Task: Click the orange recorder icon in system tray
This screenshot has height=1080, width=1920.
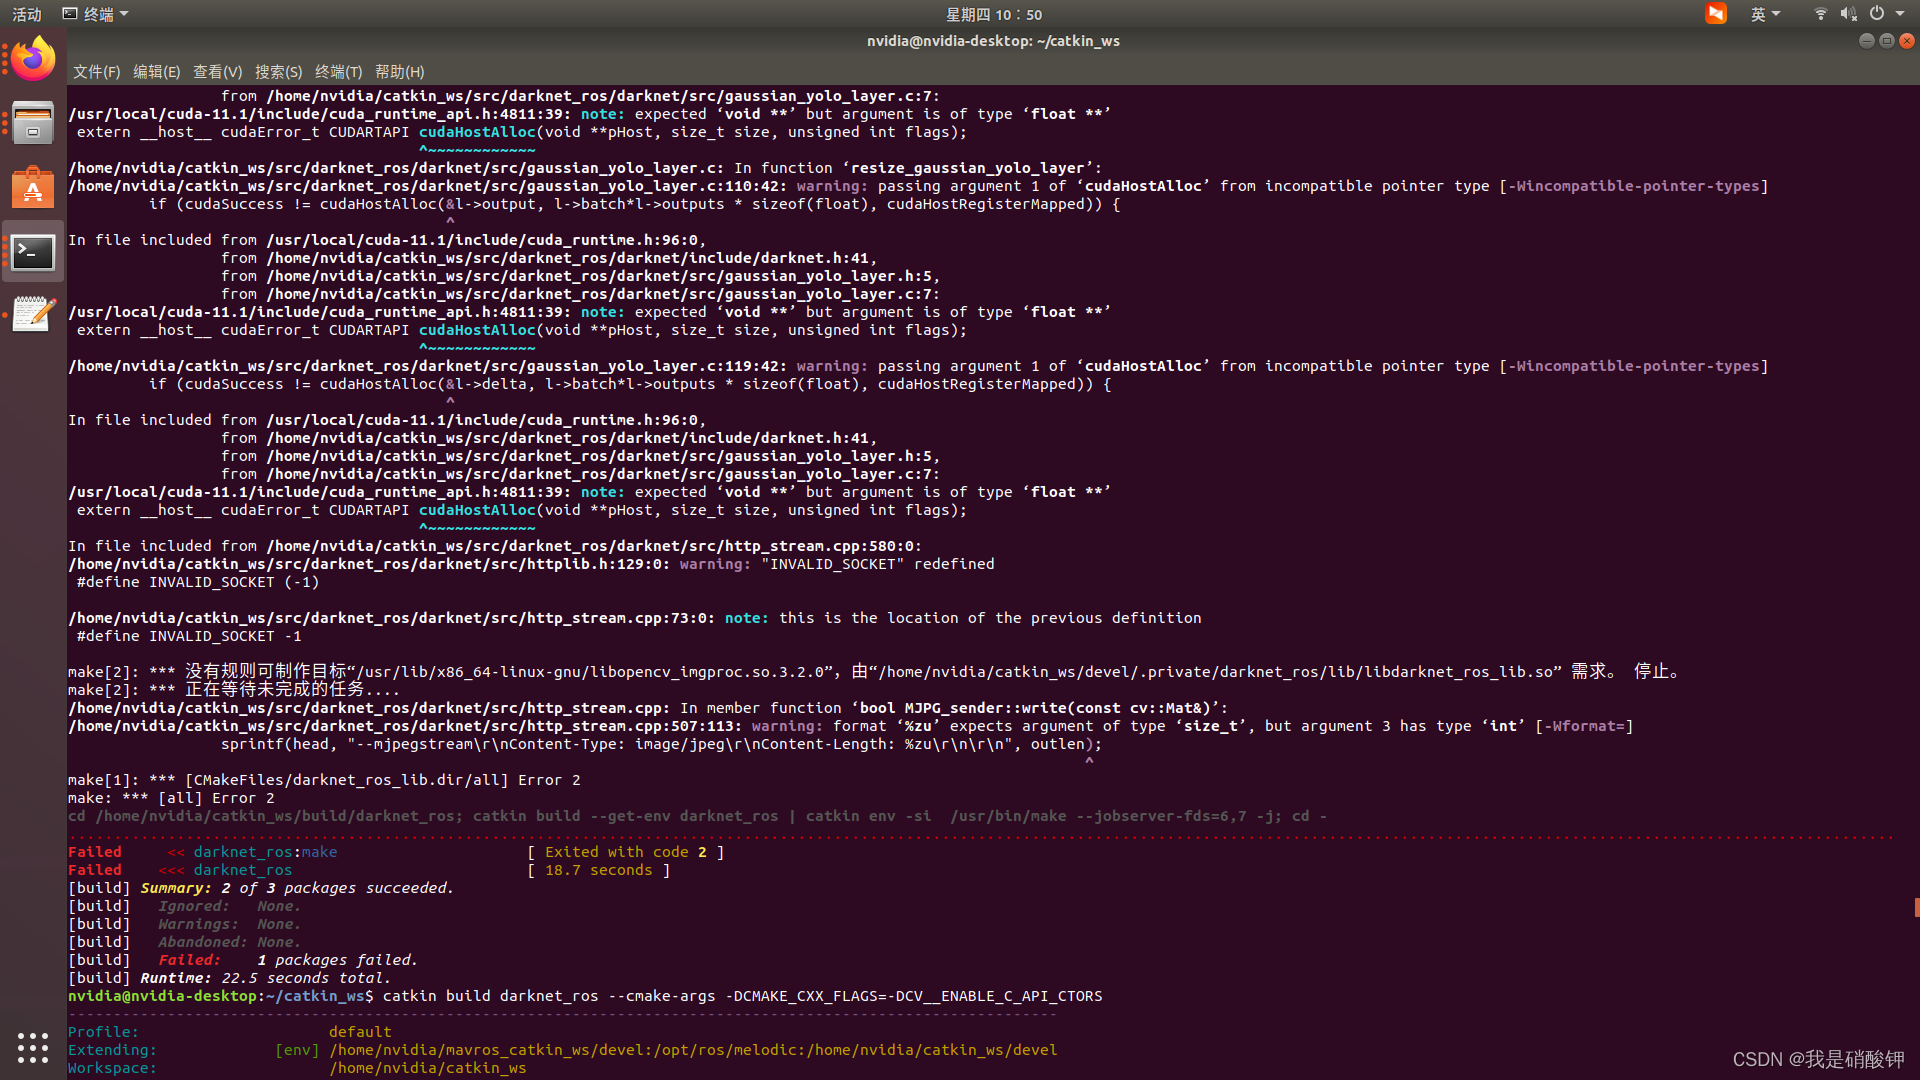Action: (x=1716, y=13)
